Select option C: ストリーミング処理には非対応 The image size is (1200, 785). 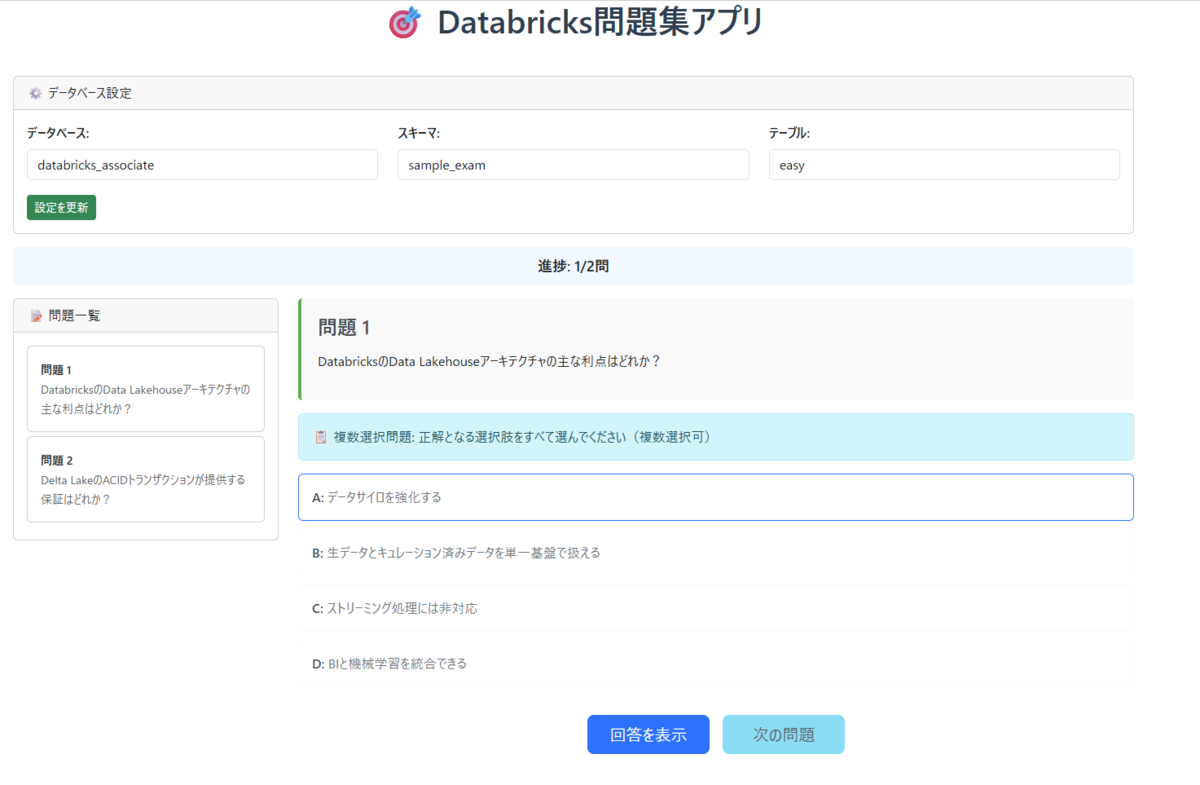click(x=716, y=608)
